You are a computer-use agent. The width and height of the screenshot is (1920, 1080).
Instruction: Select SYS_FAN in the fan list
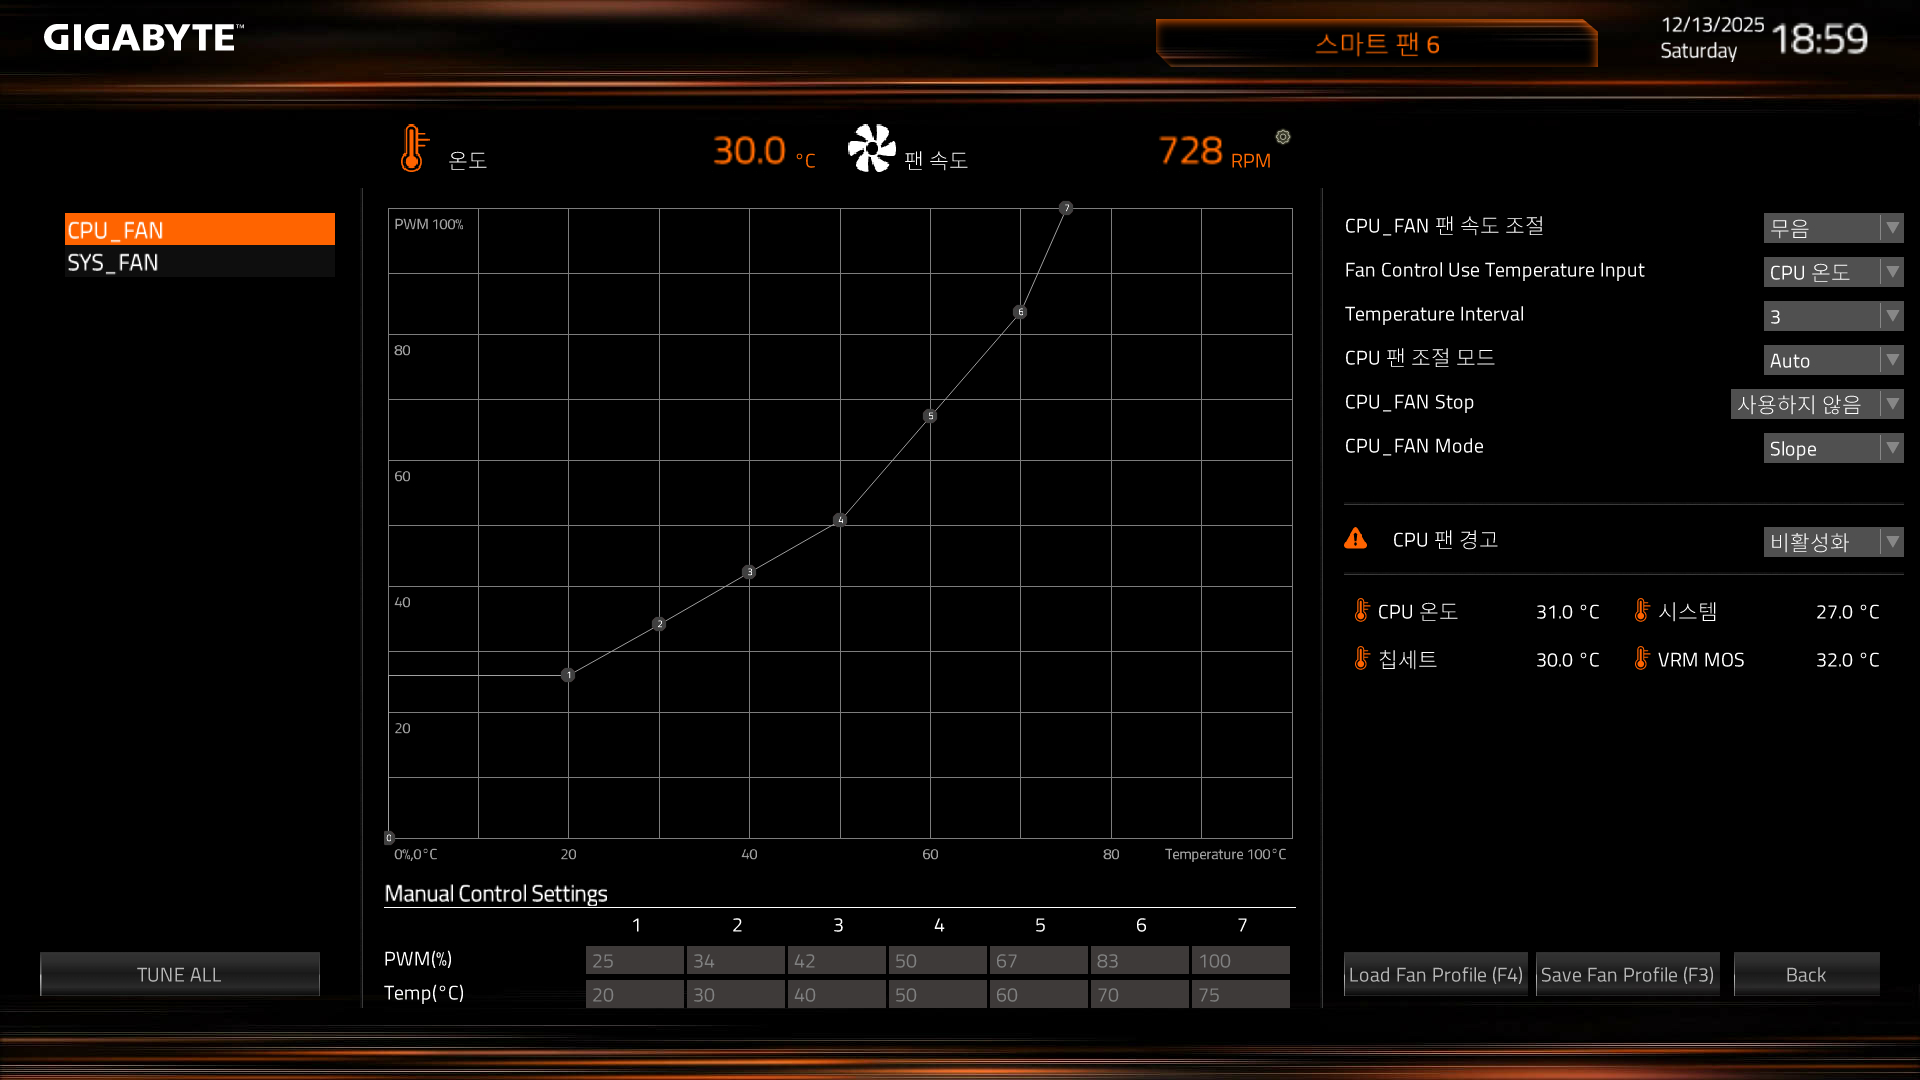(x=199, y=262)
